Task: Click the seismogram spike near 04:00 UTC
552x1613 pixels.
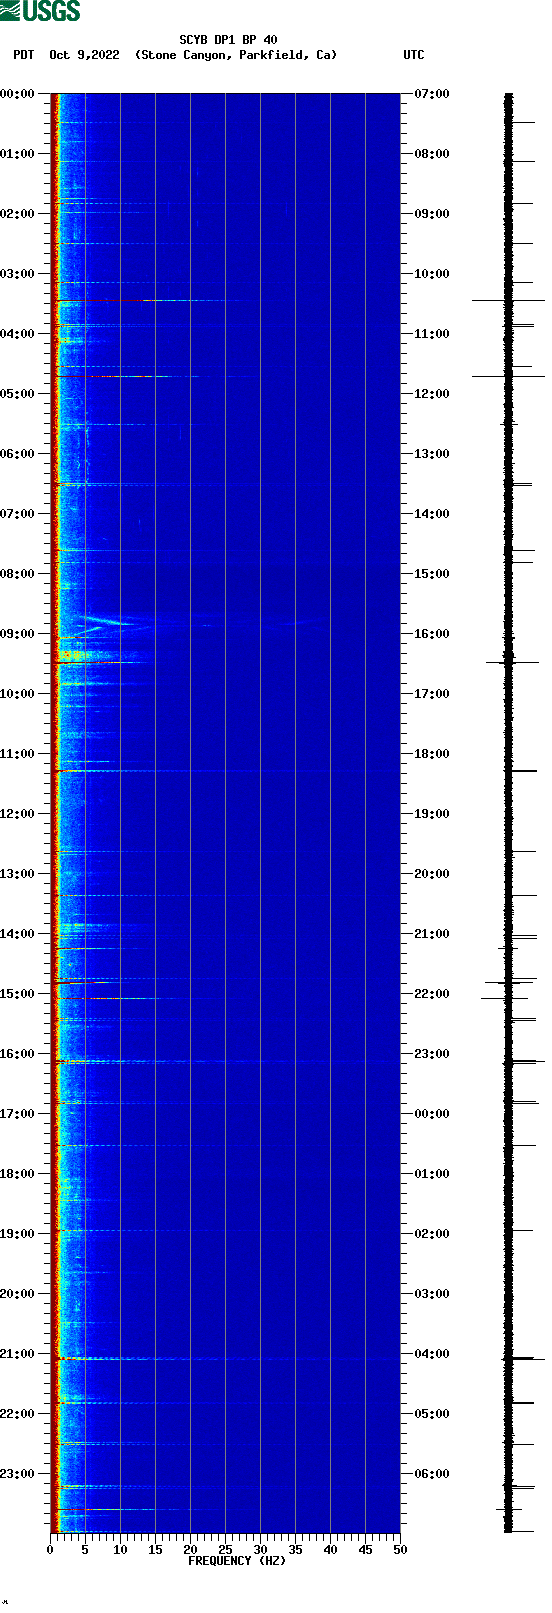Action: click(x=523, y=1358)
